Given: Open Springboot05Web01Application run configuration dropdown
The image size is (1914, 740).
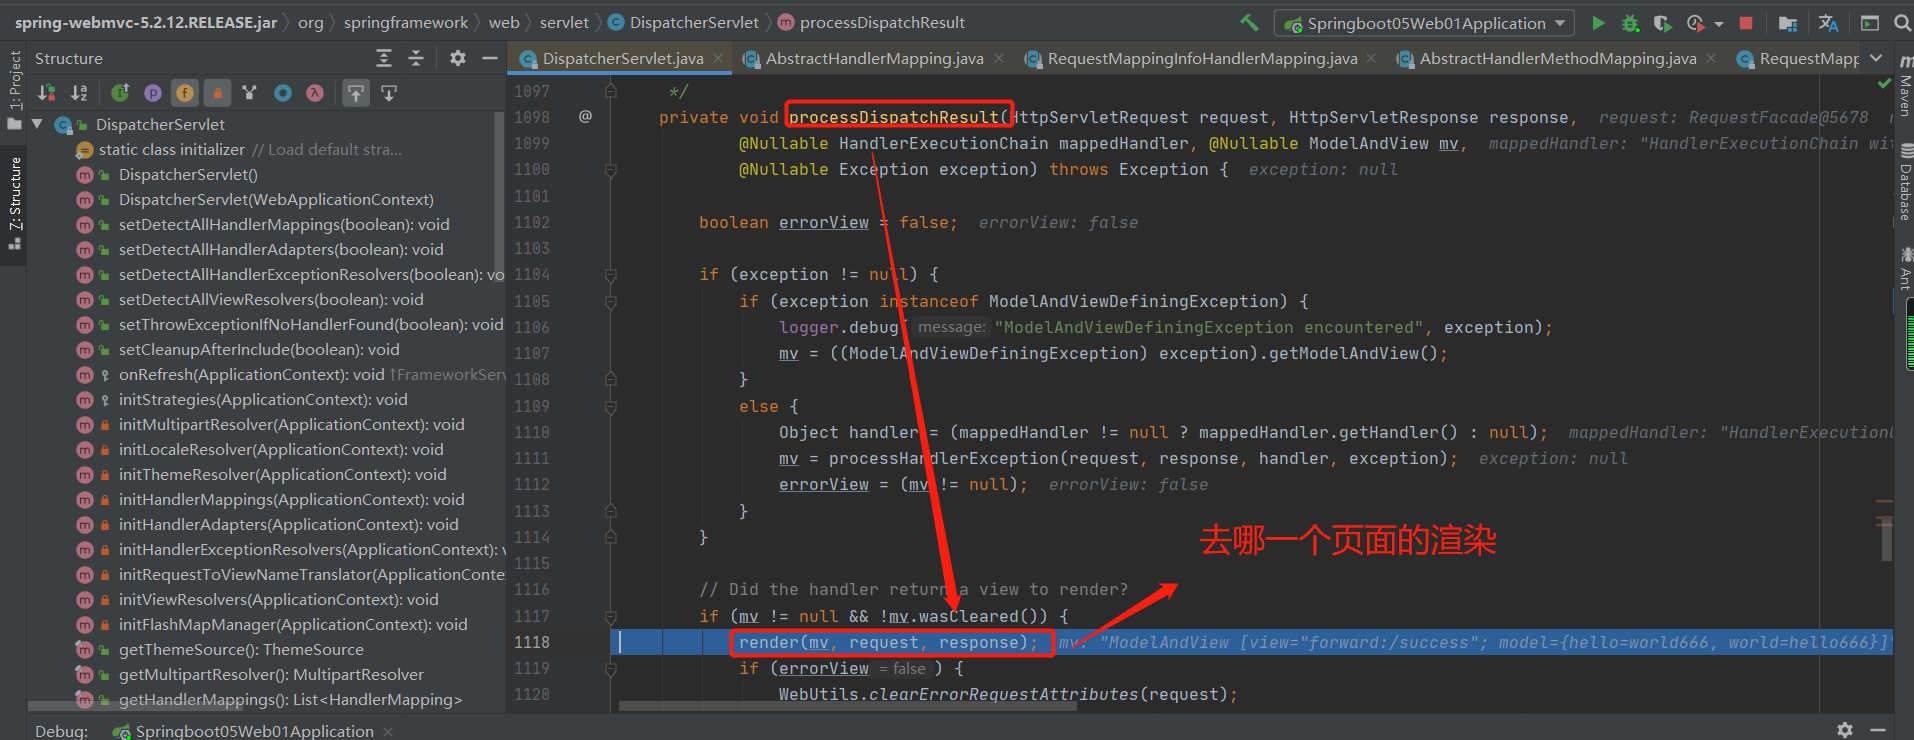Looking at the screenshot, I should tap(1424, 23).
